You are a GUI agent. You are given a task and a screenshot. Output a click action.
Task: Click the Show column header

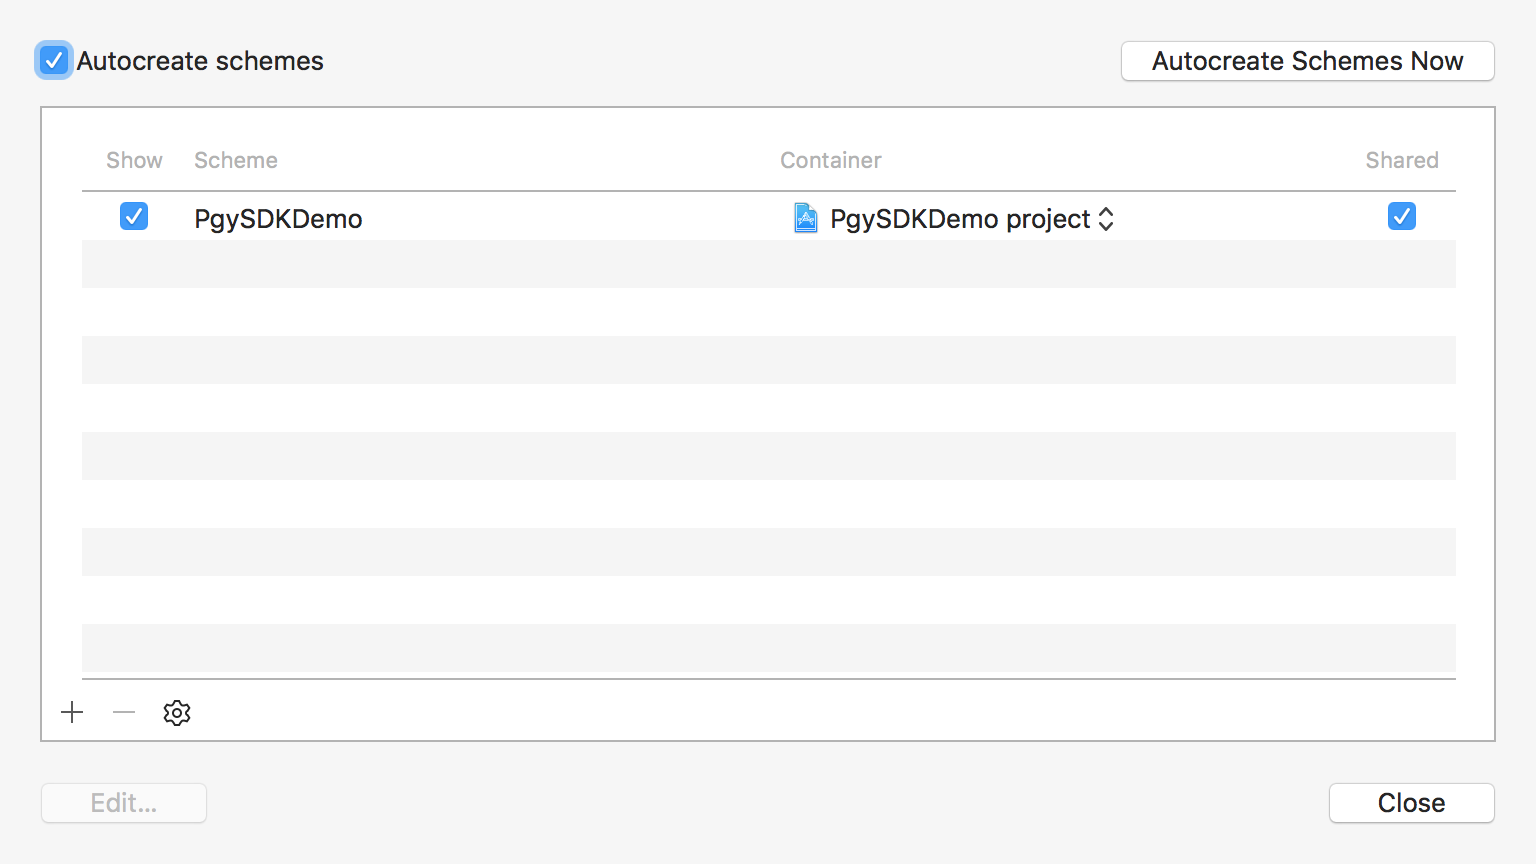(x=134, y=160)
